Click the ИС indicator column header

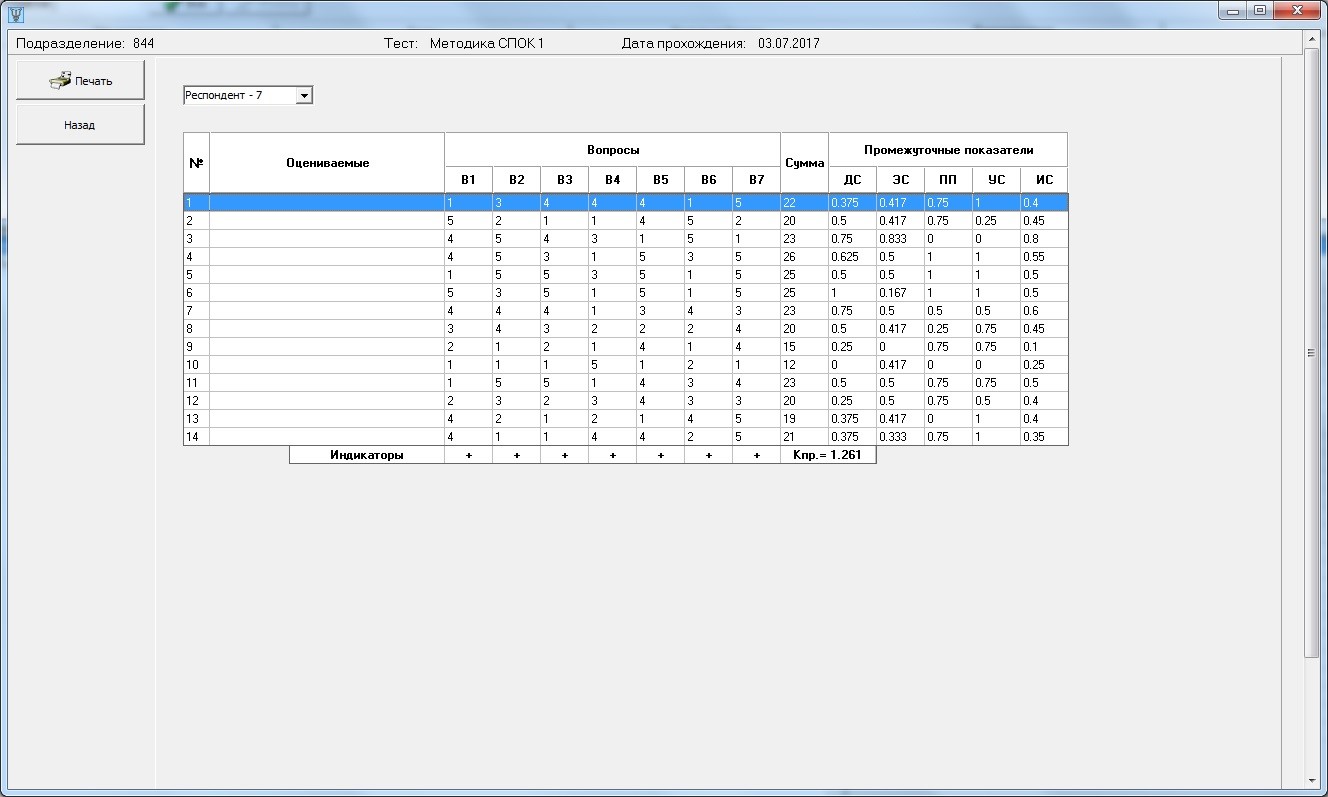[1044, 180]
